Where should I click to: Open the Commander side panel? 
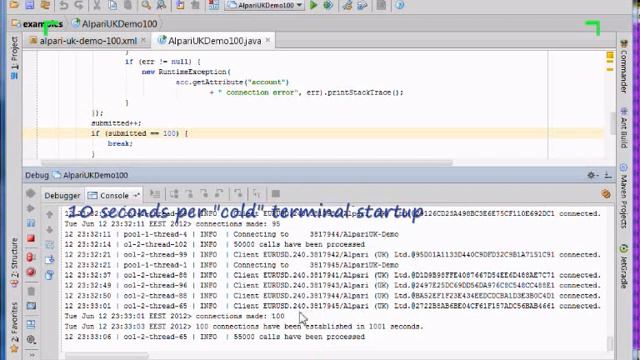coord(624,66)
